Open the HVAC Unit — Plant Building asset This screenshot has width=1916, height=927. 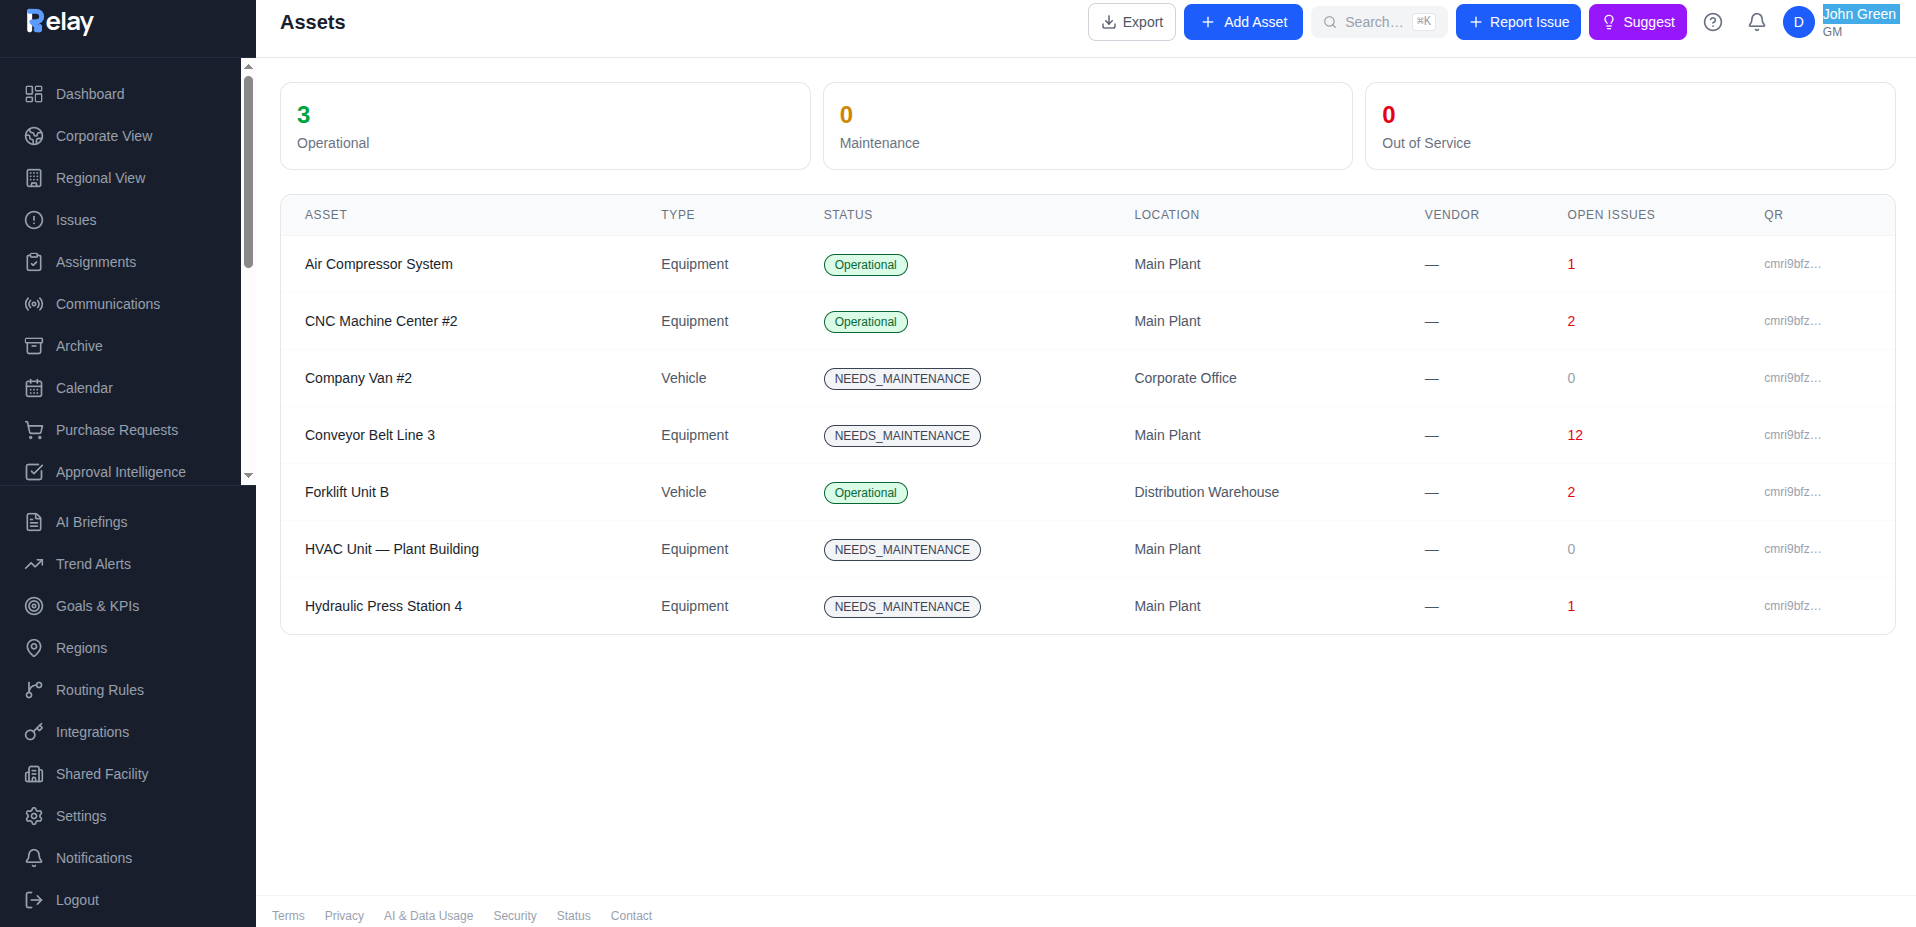point(392,549)
